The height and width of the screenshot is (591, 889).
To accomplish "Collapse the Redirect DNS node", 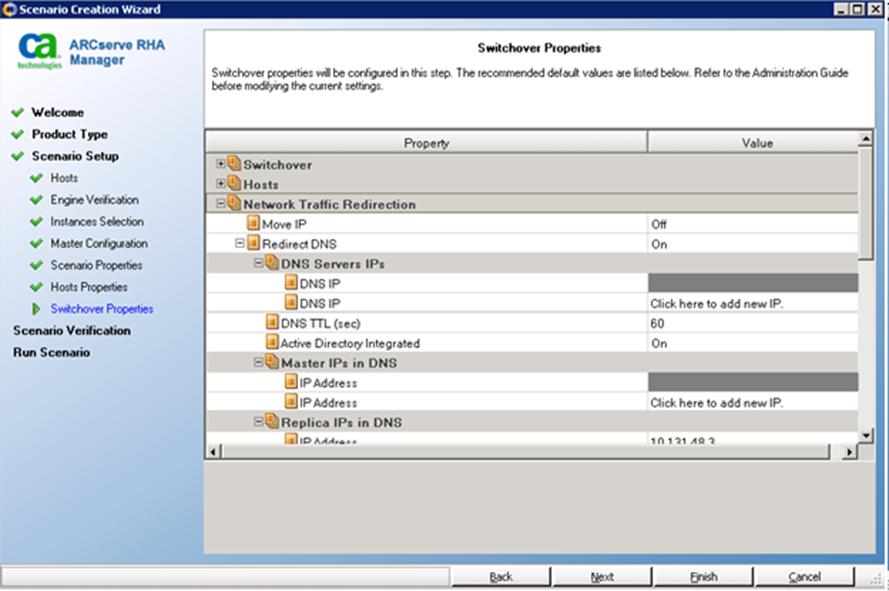I will tap(239, 243).
